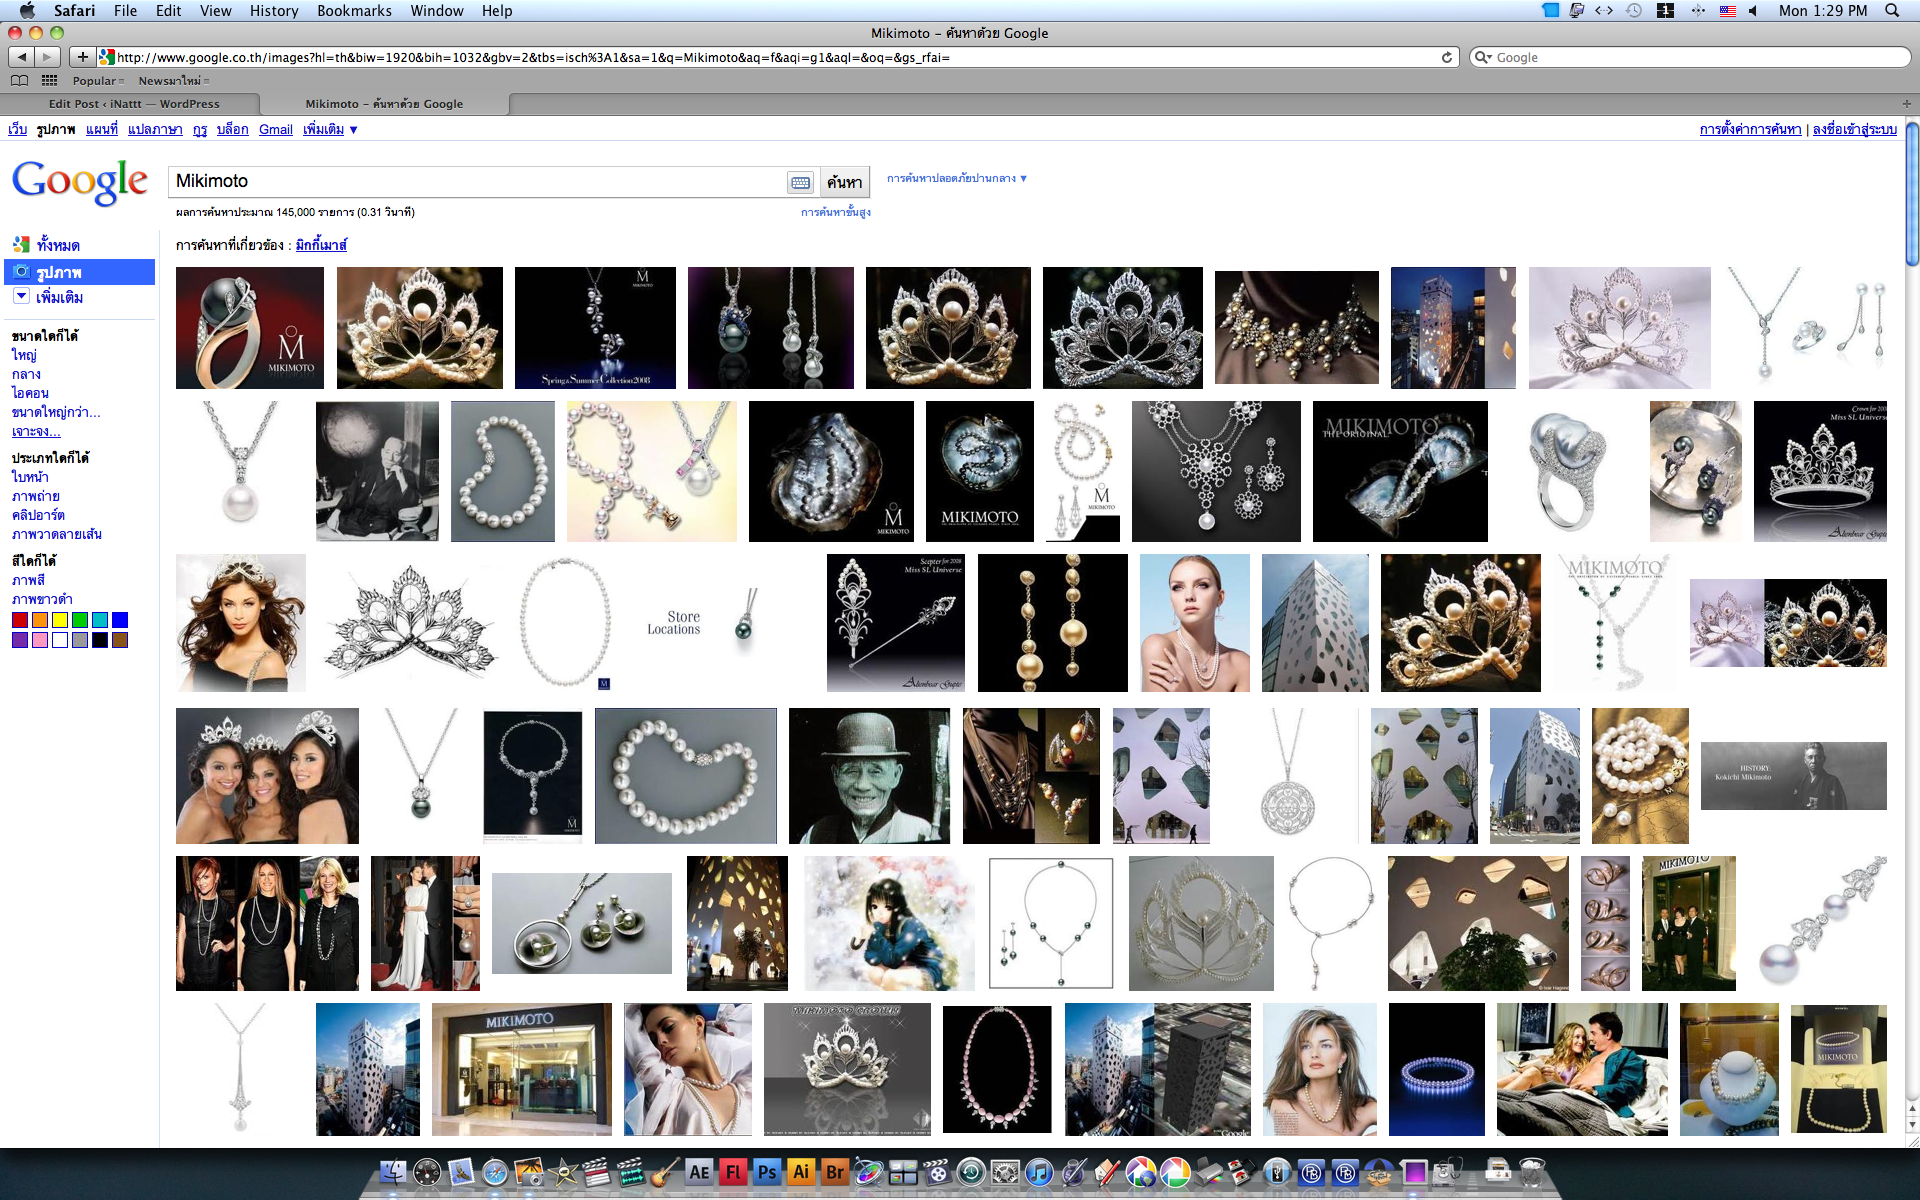Screen dimensions: 1920x1200
Task: Launch Flash from the dock
Action: click(733, 1171)
